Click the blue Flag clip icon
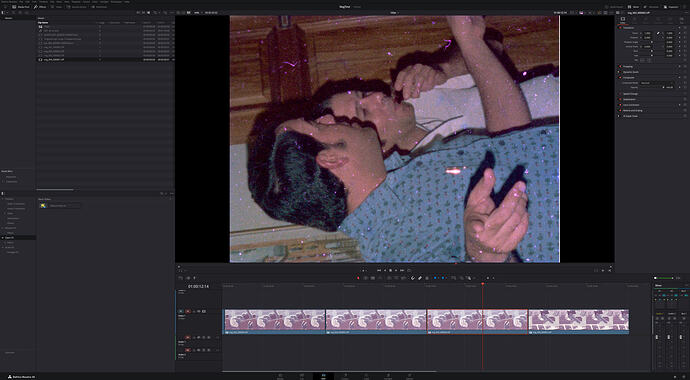The height and width of the screenshot is (380, 690). coord(435,278)
